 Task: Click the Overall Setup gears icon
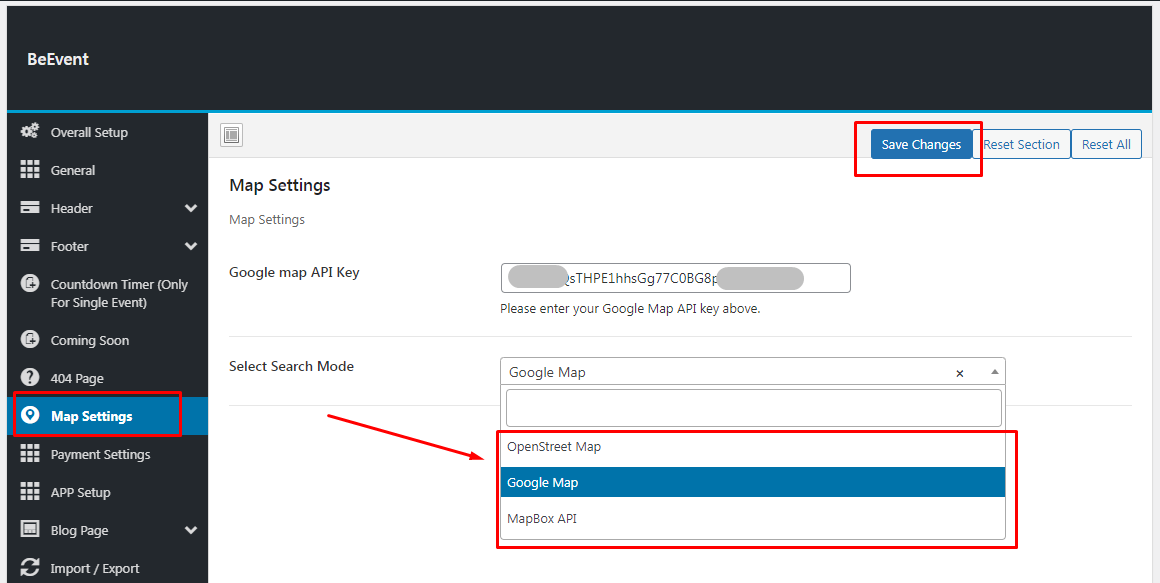click(30, 132)
